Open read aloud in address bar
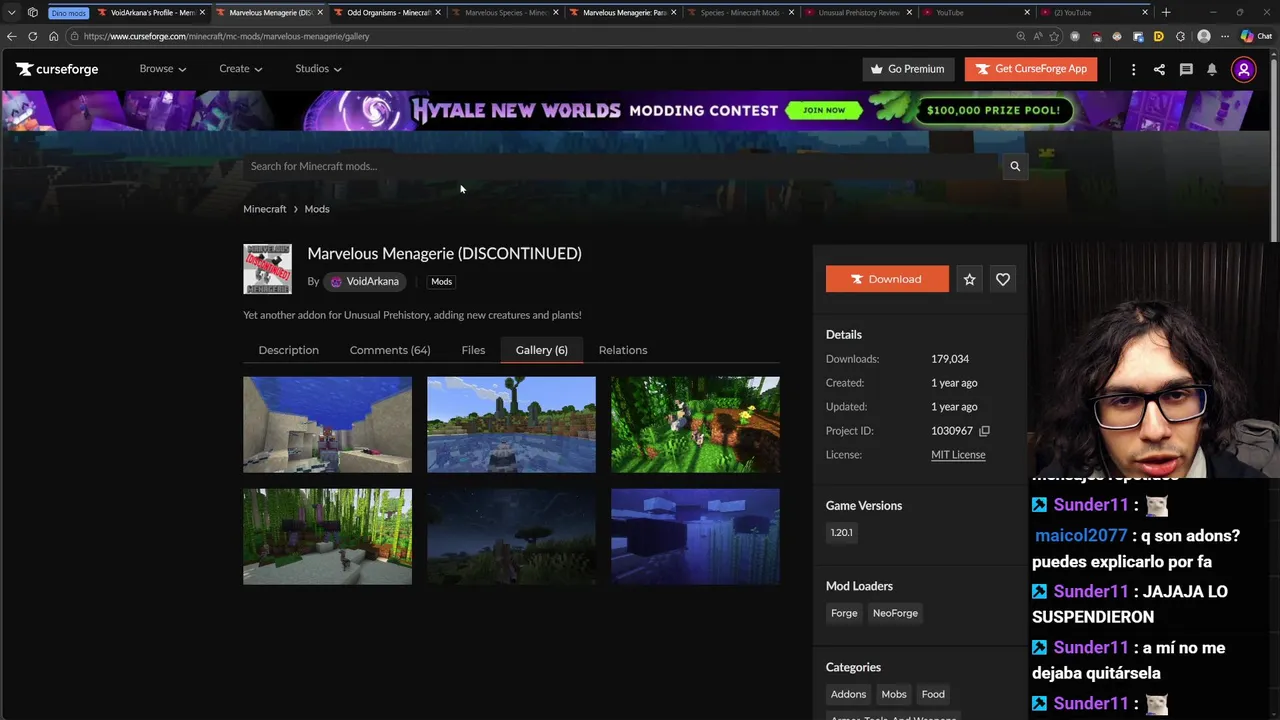 1037,36
